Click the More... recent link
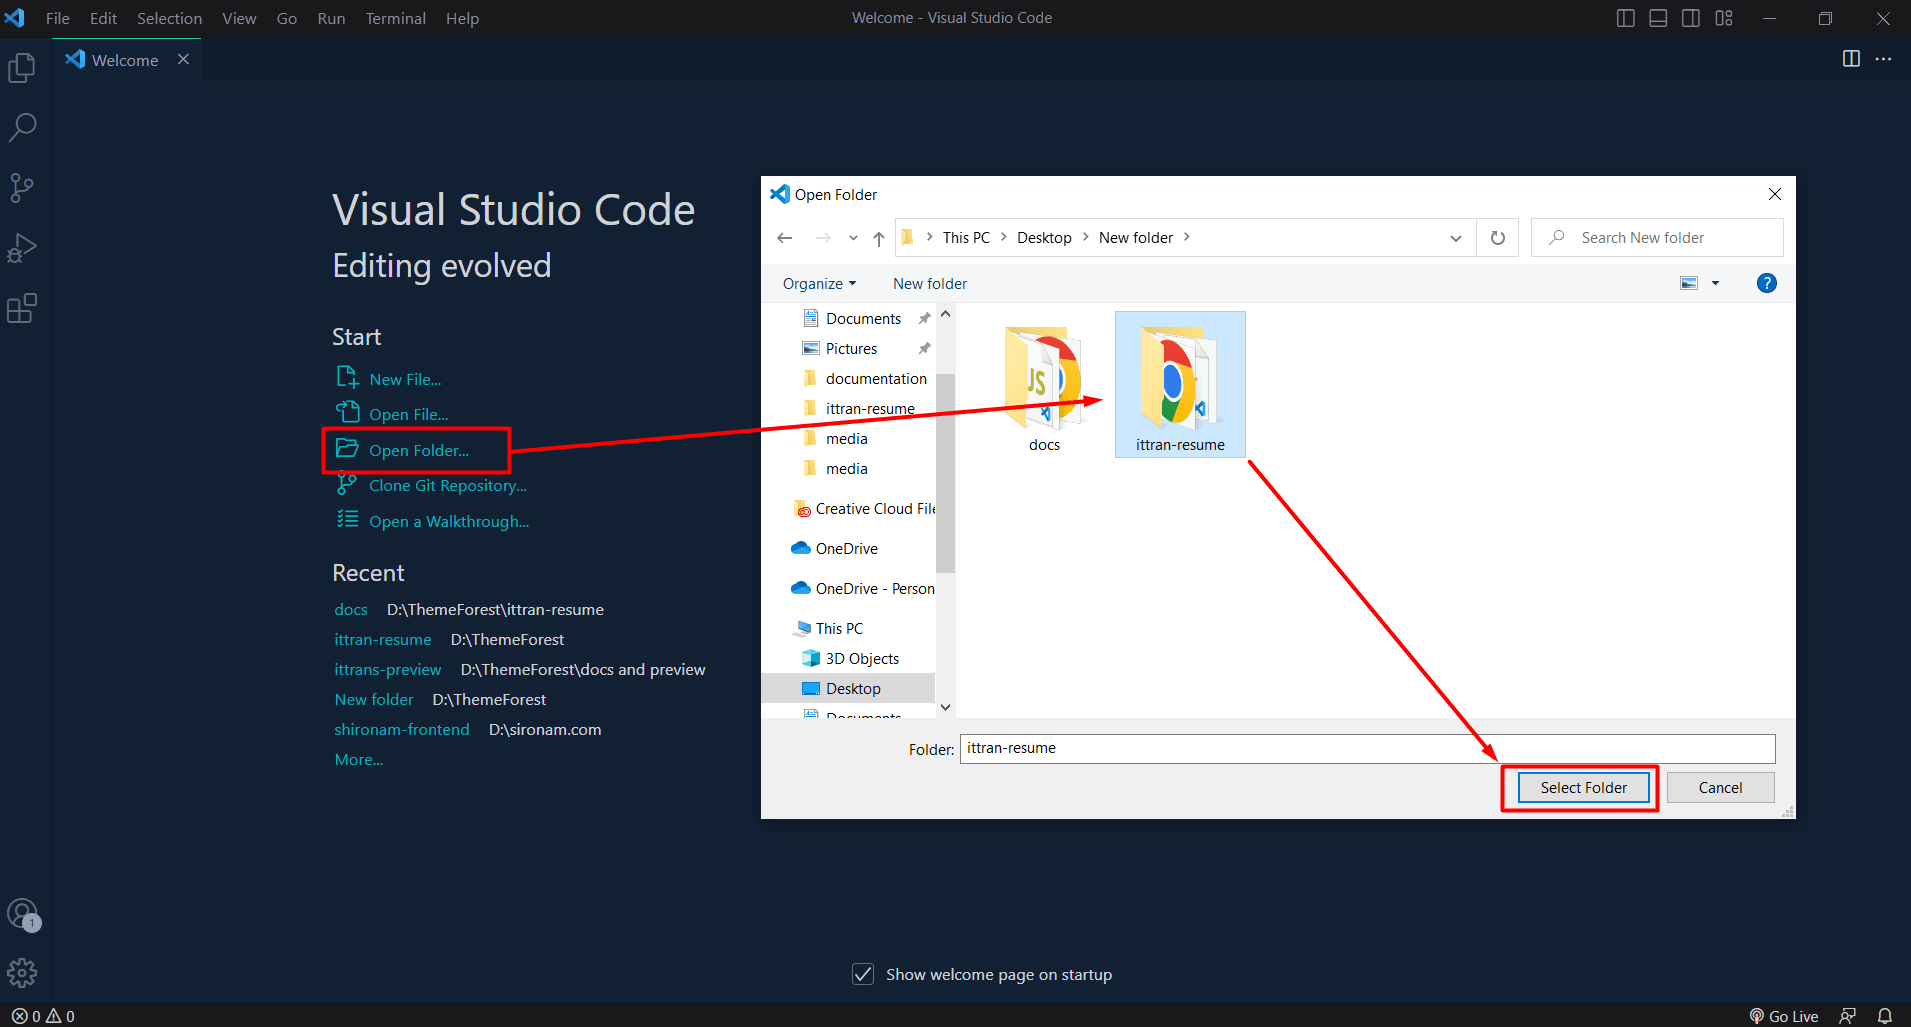The width and height of the screenshot is (1911, 1027). pyautogui.click(x=359, y=759)
